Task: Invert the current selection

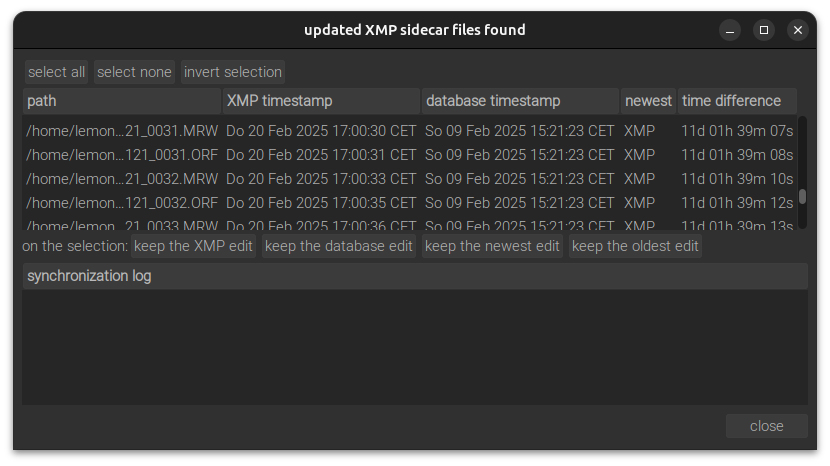Action: pos(233,72)
